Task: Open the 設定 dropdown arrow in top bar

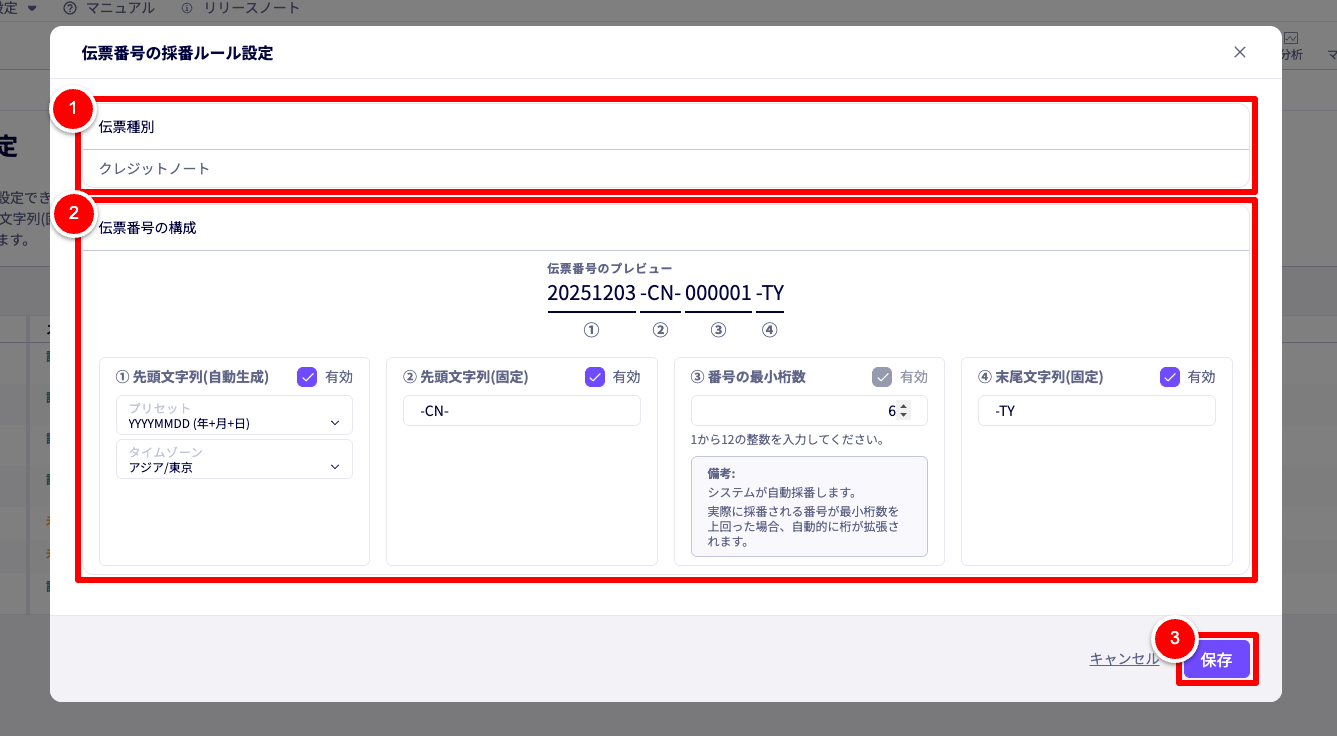Action: (32, 8)
